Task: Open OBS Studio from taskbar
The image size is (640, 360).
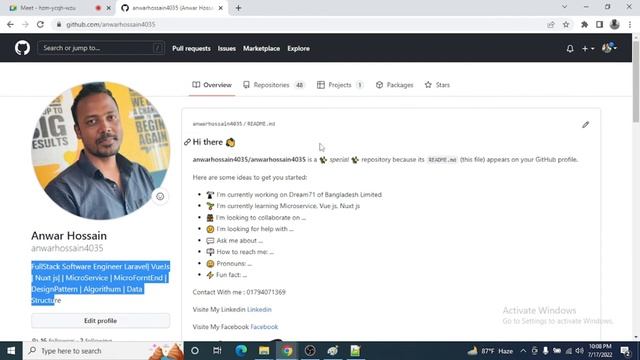Action: [310, 351]
